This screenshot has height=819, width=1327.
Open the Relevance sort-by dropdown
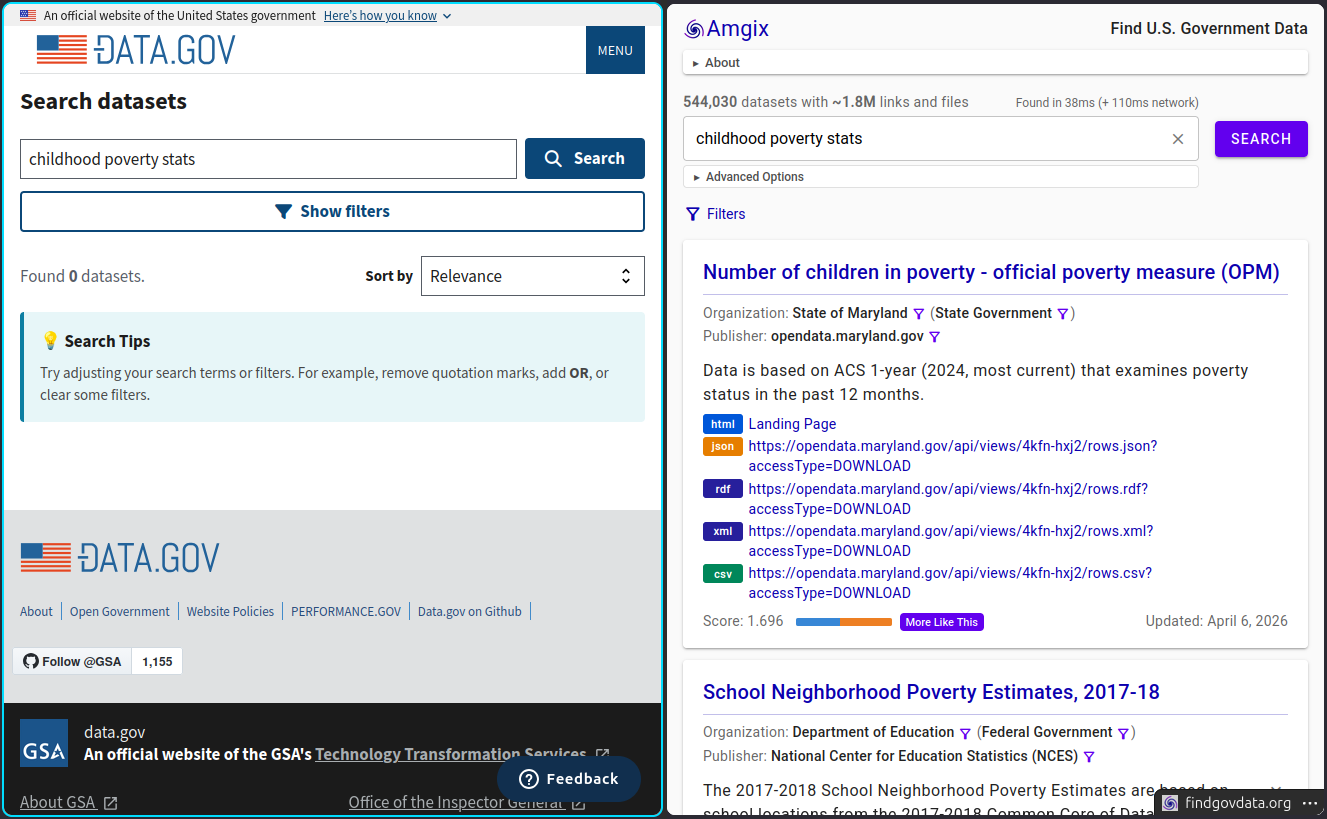tap(532, 276)
